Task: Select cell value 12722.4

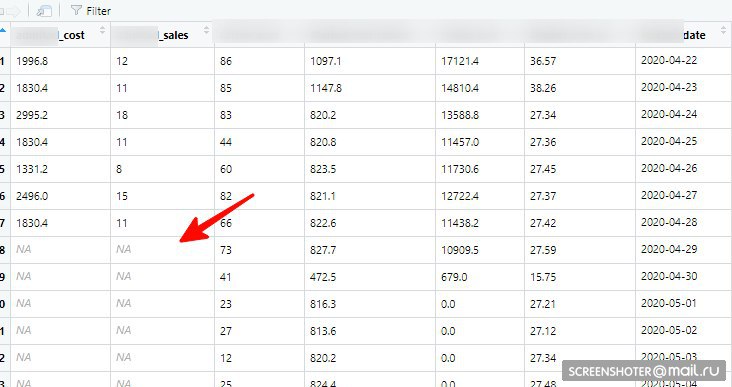Action: click(x=460, y=197)
